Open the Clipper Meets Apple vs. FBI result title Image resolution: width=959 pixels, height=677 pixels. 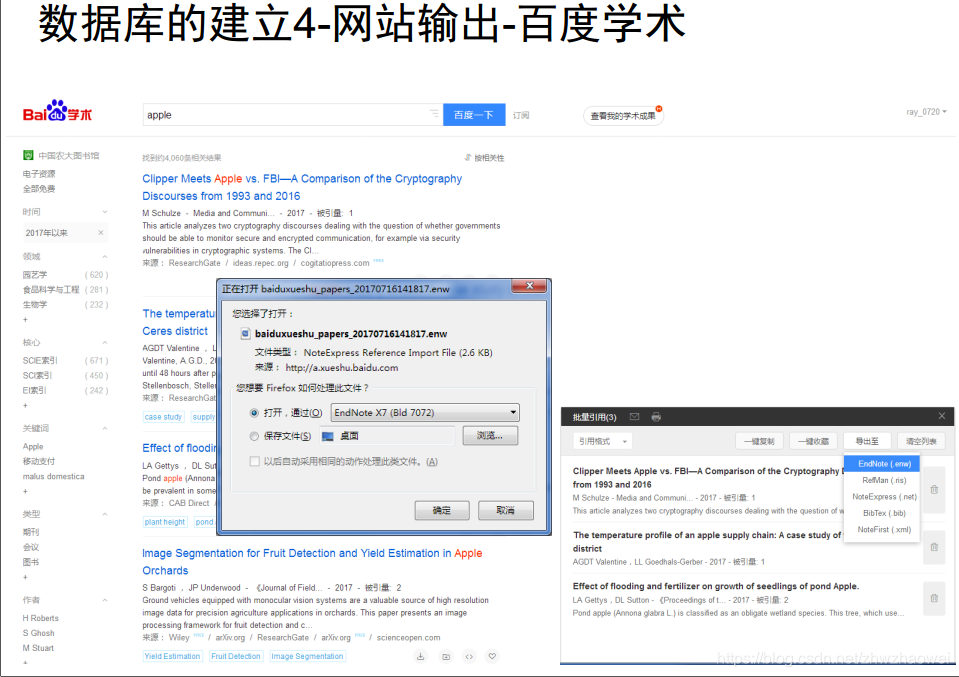[x=302, y=187]
